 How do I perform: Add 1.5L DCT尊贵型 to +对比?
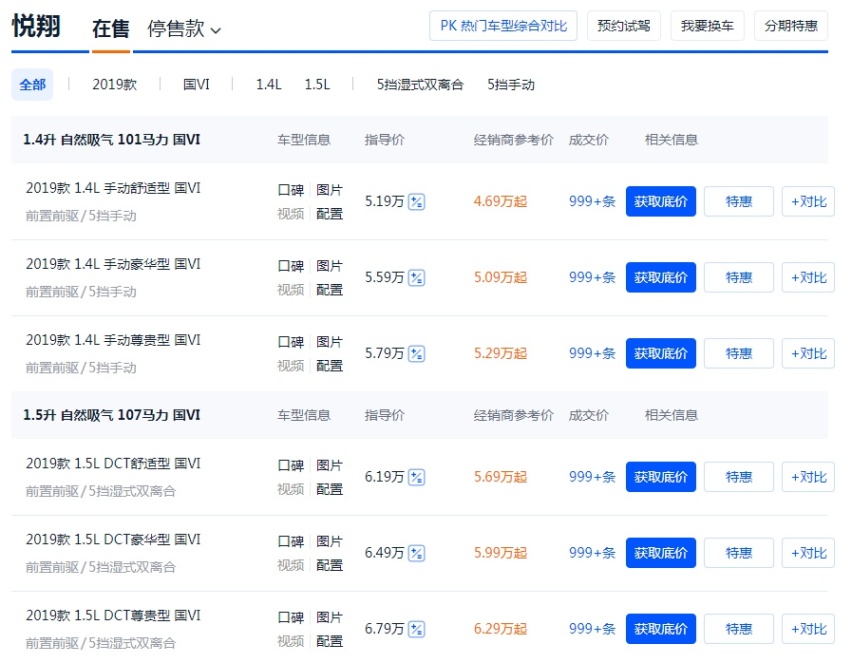point(809,629)
